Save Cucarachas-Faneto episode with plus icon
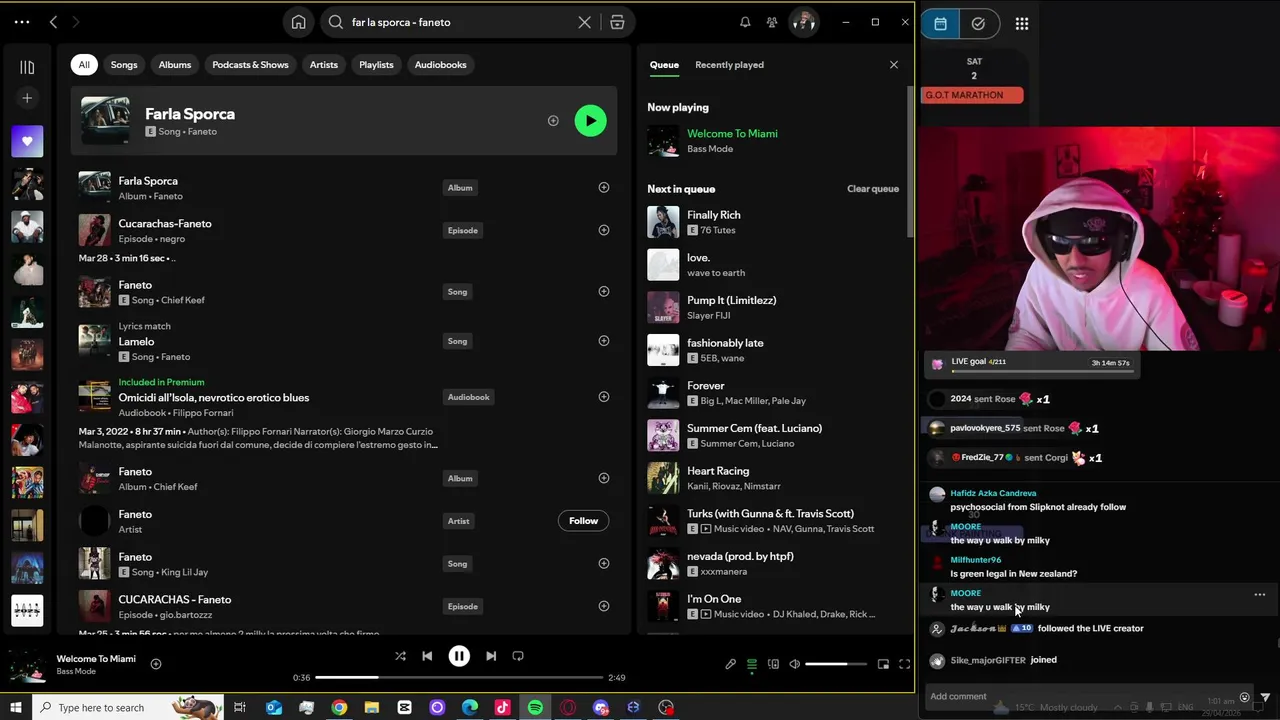 pos(604,230)
